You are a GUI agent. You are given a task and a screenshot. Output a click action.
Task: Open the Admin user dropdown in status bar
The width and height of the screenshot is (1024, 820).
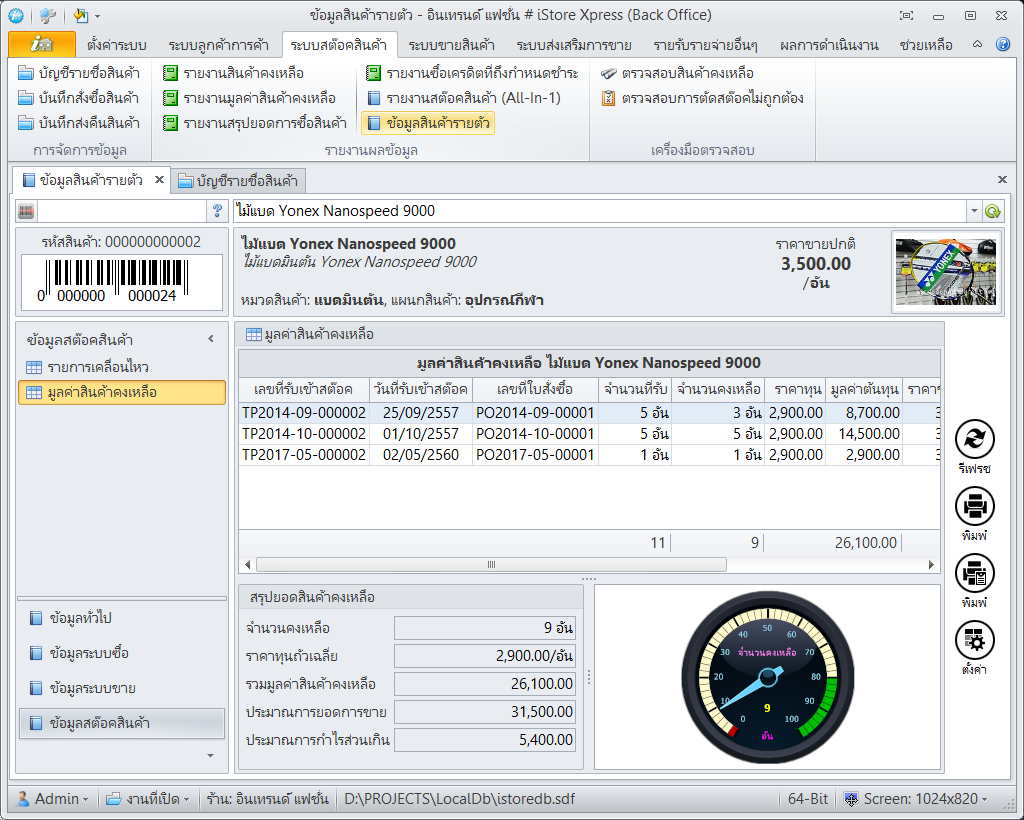52,798
